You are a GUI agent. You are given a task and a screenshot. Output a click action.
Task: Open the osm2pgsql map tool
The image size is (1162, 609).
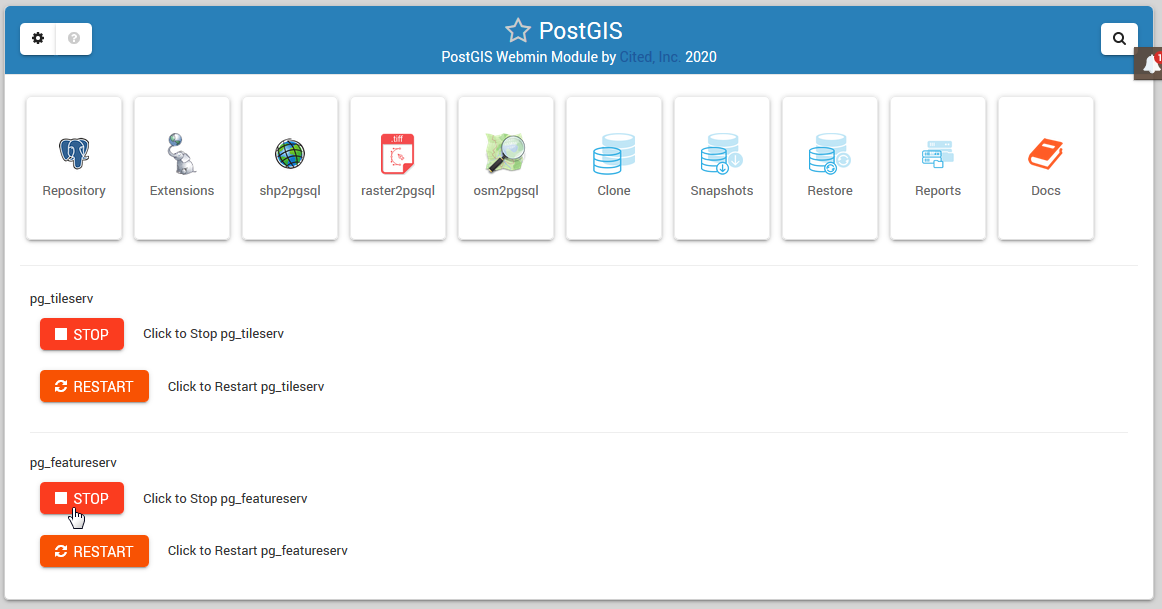click(506, 155)
